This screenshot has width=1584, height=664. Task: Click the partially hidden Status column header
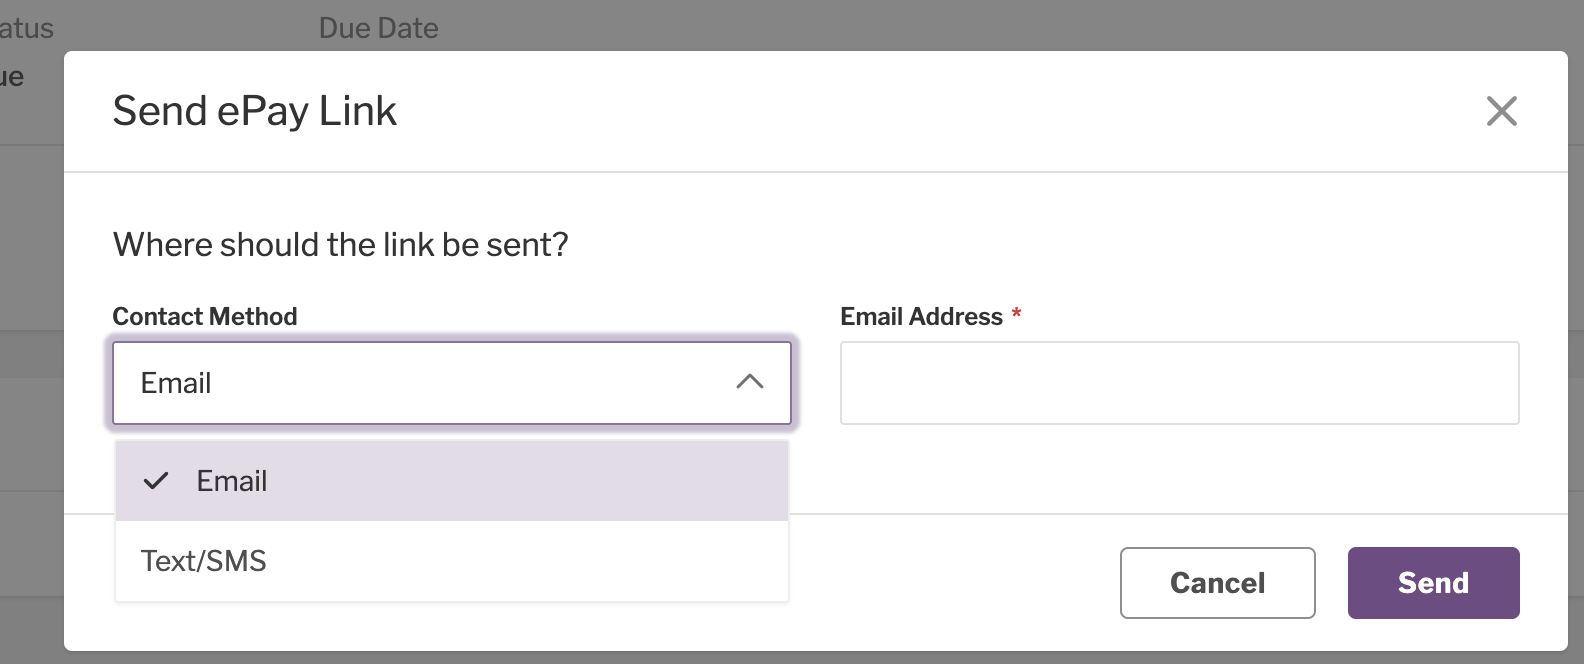[27, 28]
